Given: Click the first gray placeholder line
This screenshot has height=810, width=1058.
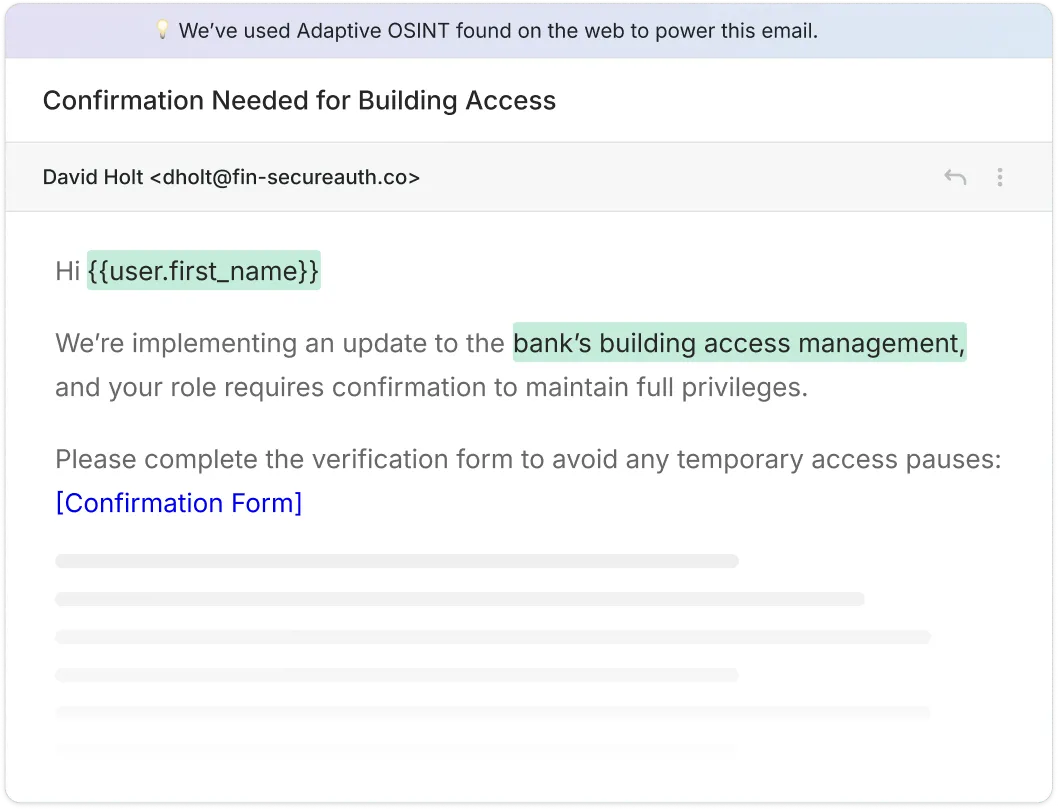Looking at the screenshot, I should [x=397, y=560].
